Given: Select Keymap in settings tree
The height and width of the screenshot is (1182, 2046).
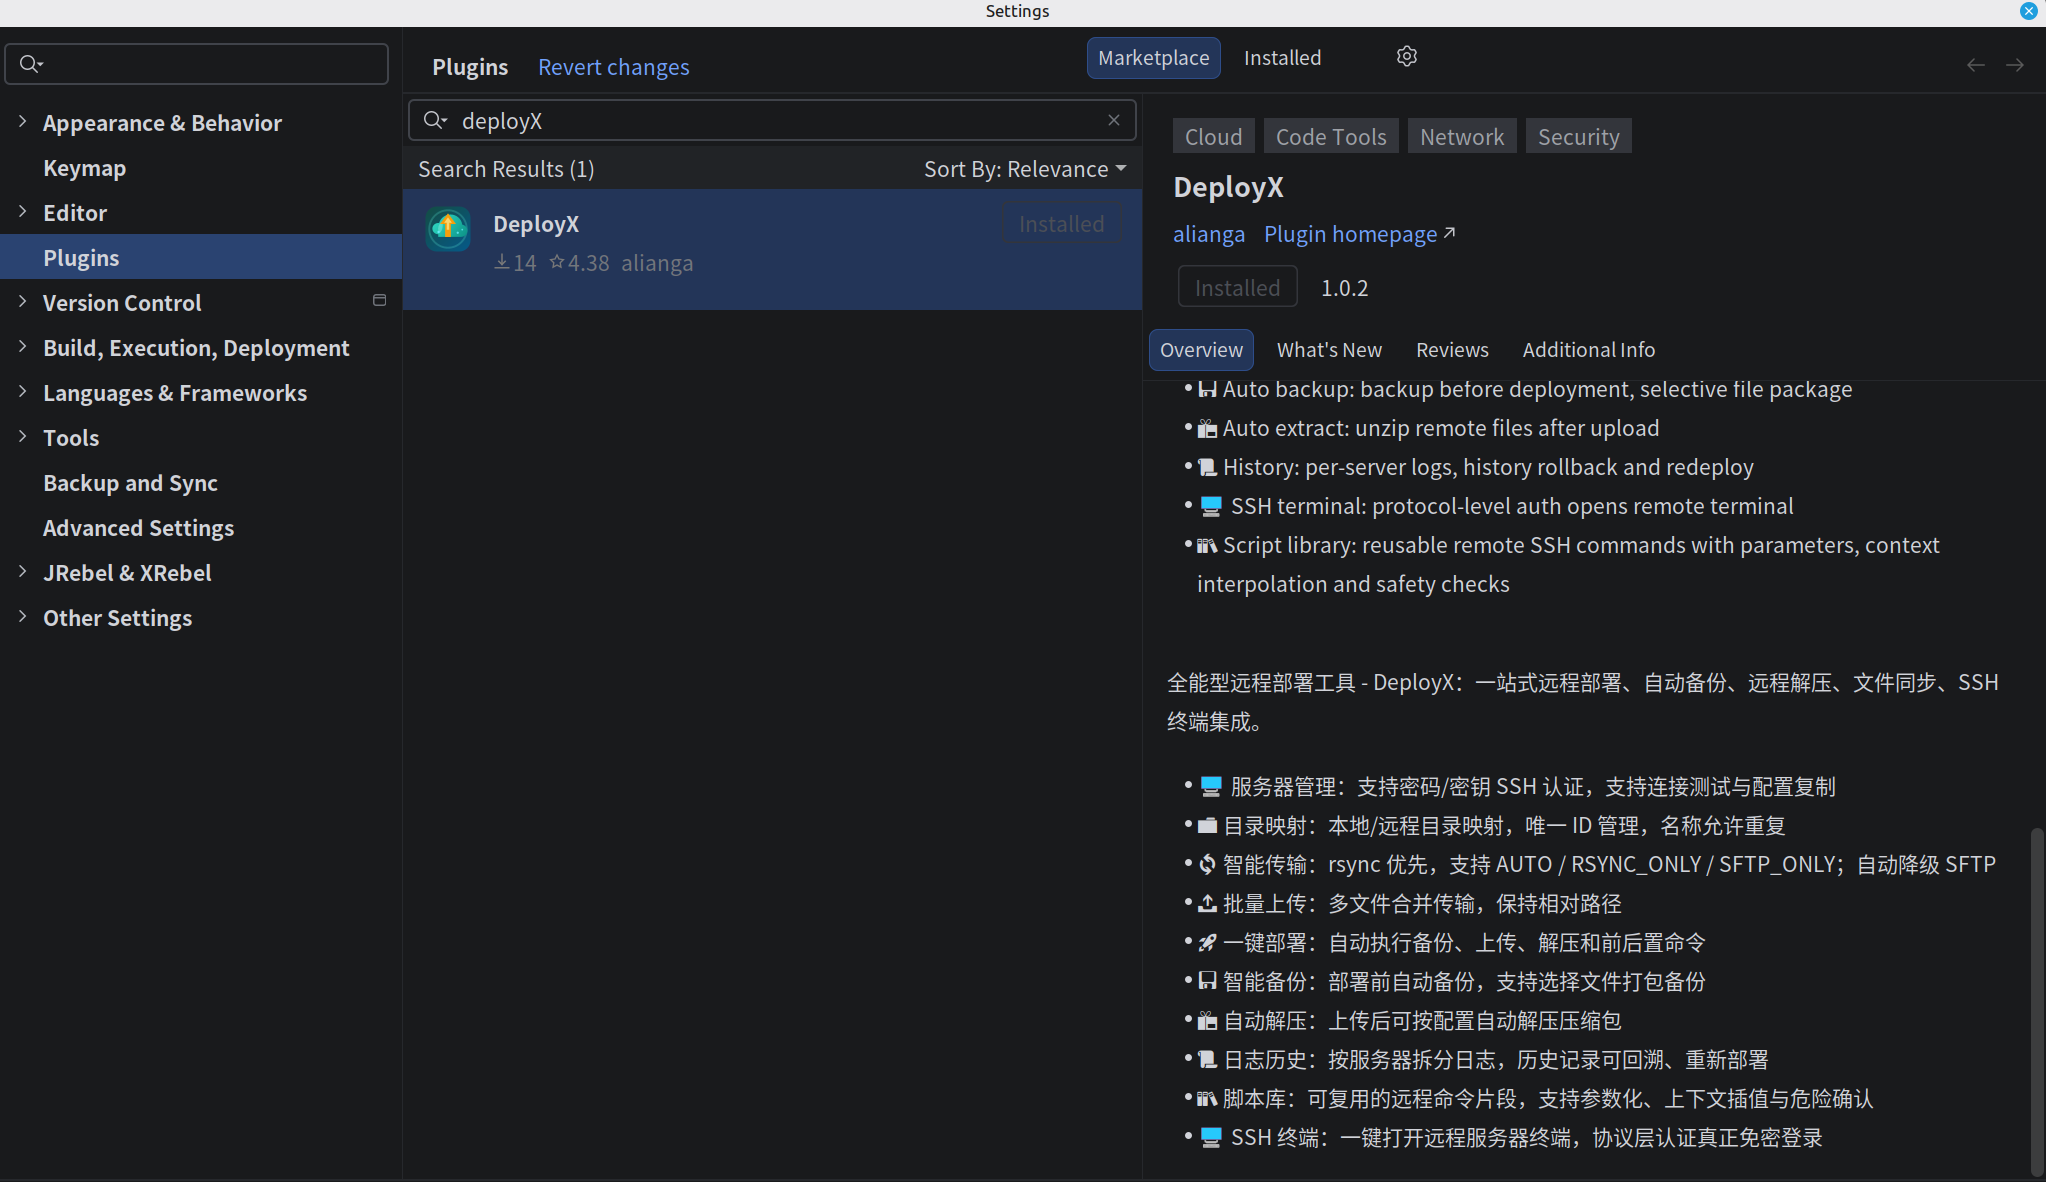Looking at the screenshot, I should tap(84, 168).
